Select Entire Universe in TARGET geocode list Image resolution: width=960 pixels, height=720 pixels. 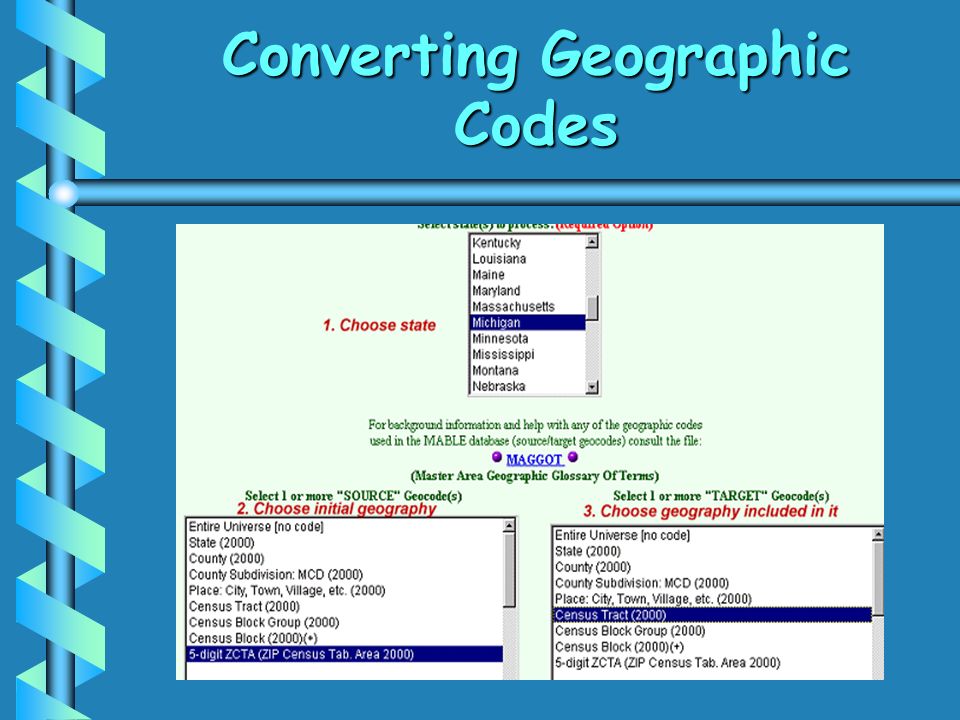(x=712, y=535)
